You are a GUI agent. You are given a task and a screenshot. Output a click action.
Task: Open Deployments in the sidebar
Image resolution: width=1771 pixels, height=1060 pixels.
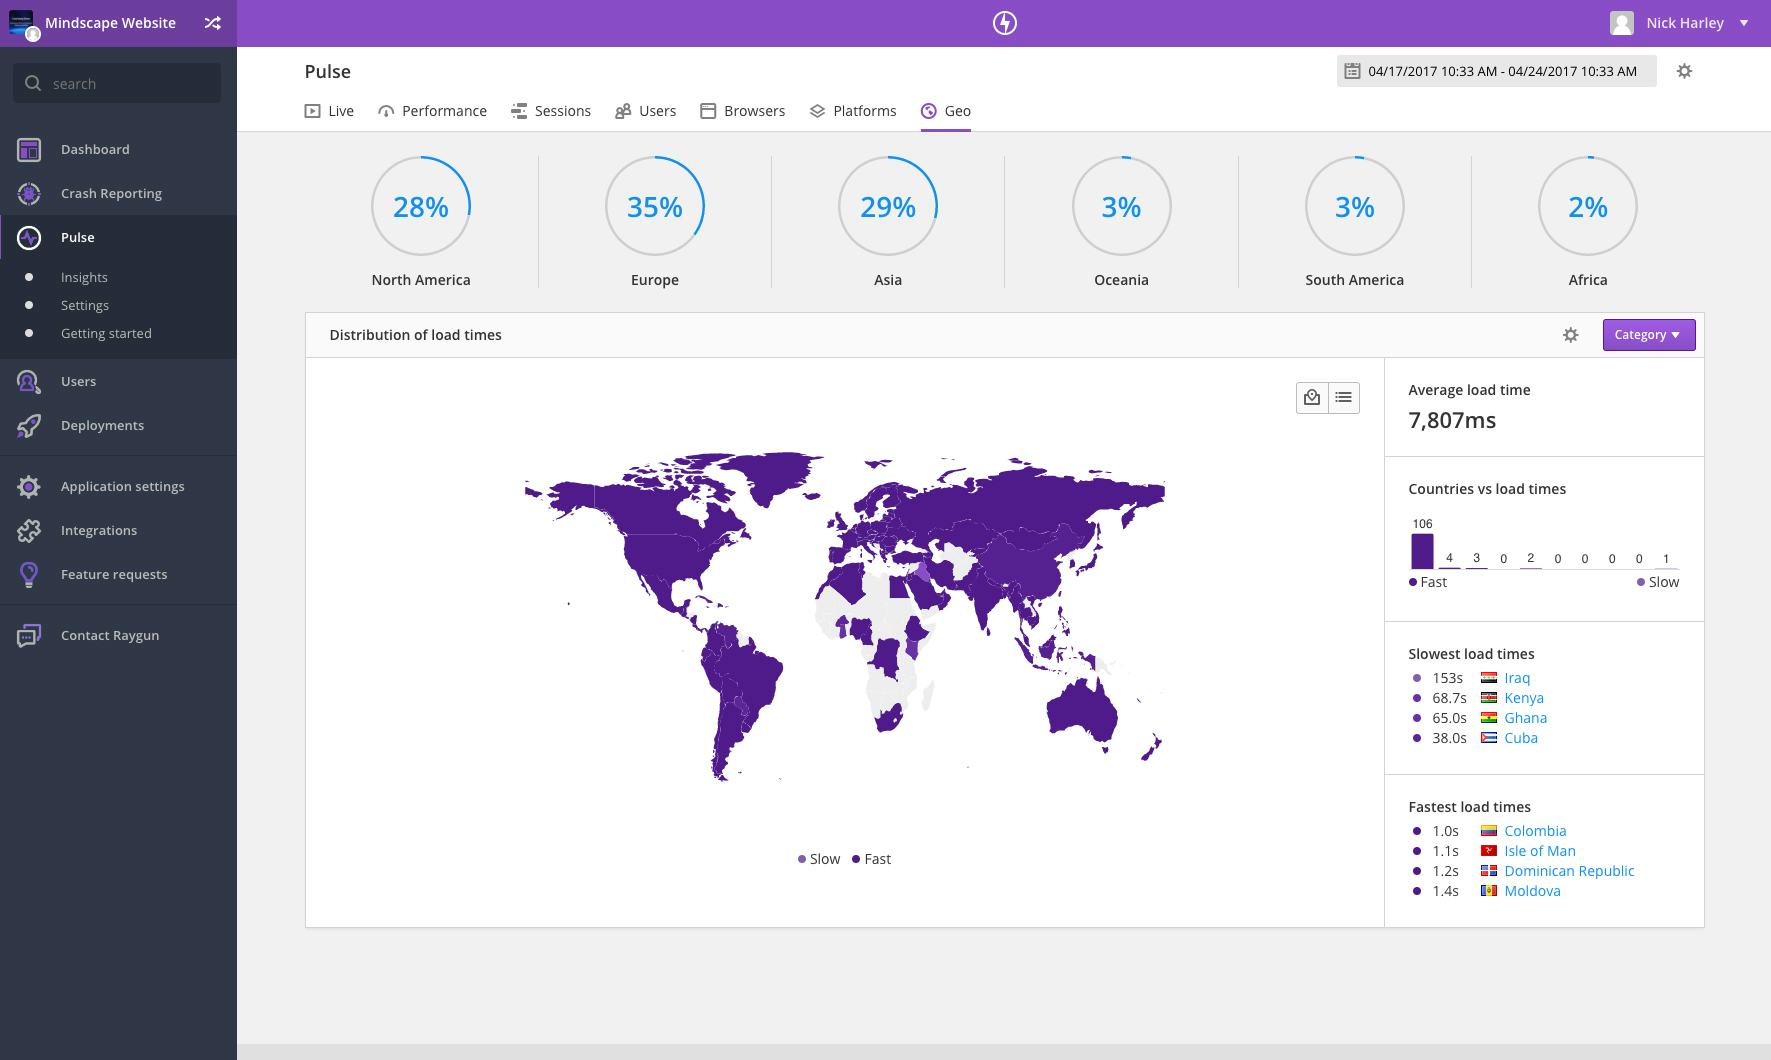point(102,425)
